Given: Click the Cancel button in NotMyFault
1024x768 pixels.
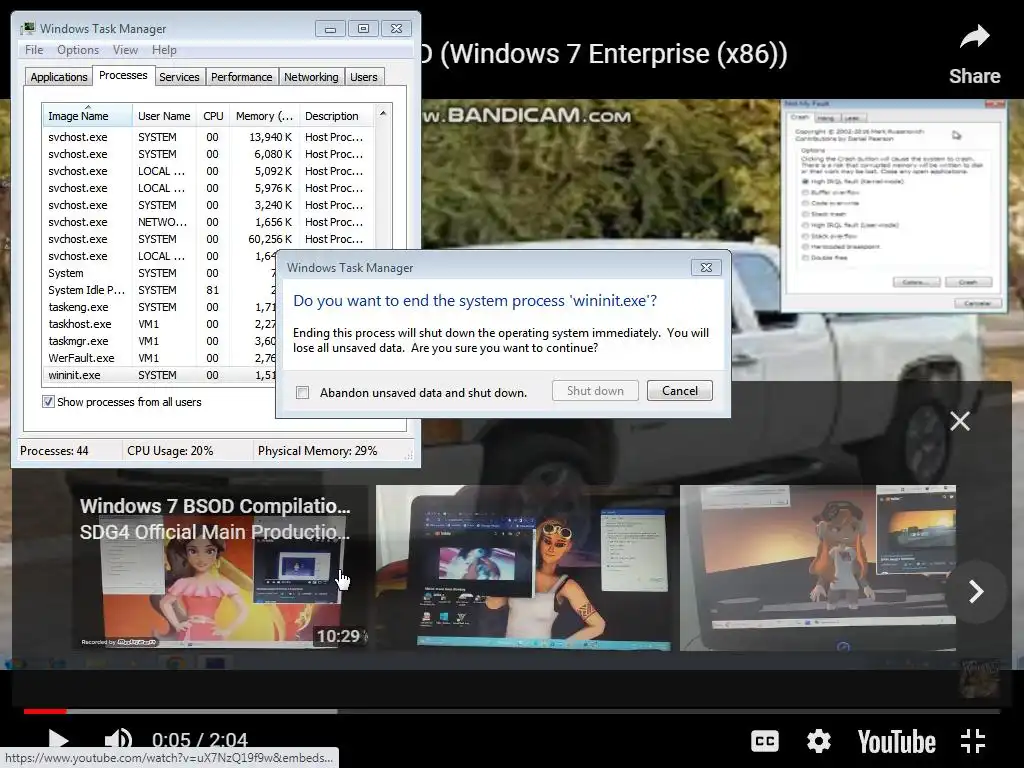Looking at the screenshot, I should [x=977, y=304].
